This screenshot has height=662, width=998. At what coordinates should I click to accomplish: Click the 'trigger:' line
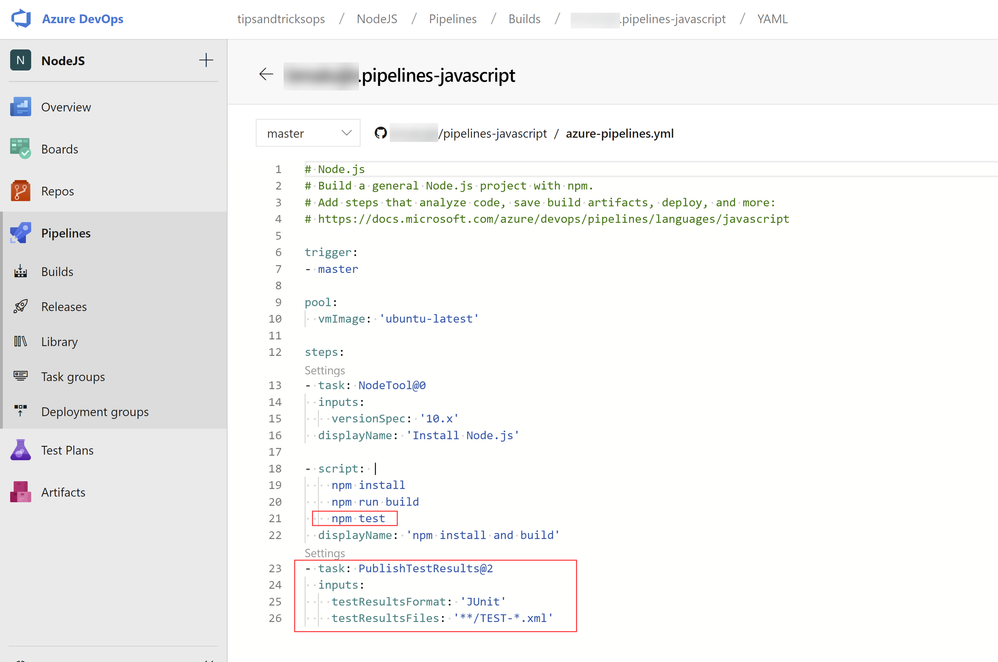(331, 252)
